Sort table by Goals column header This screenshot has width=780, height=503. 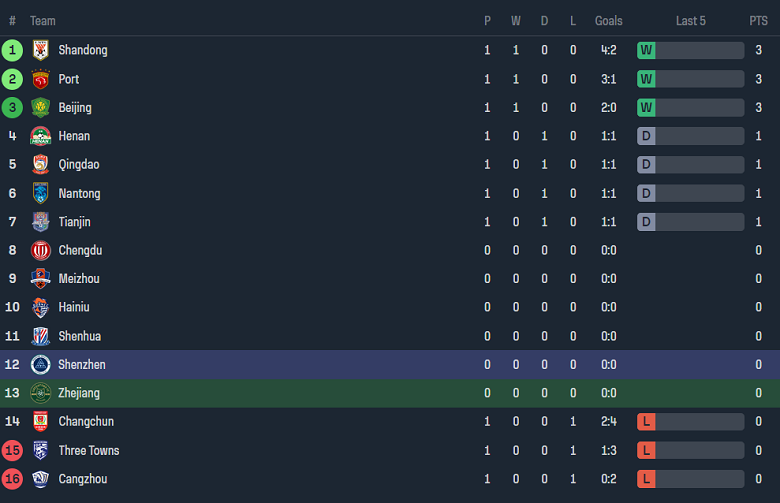(x=608, y=21)
